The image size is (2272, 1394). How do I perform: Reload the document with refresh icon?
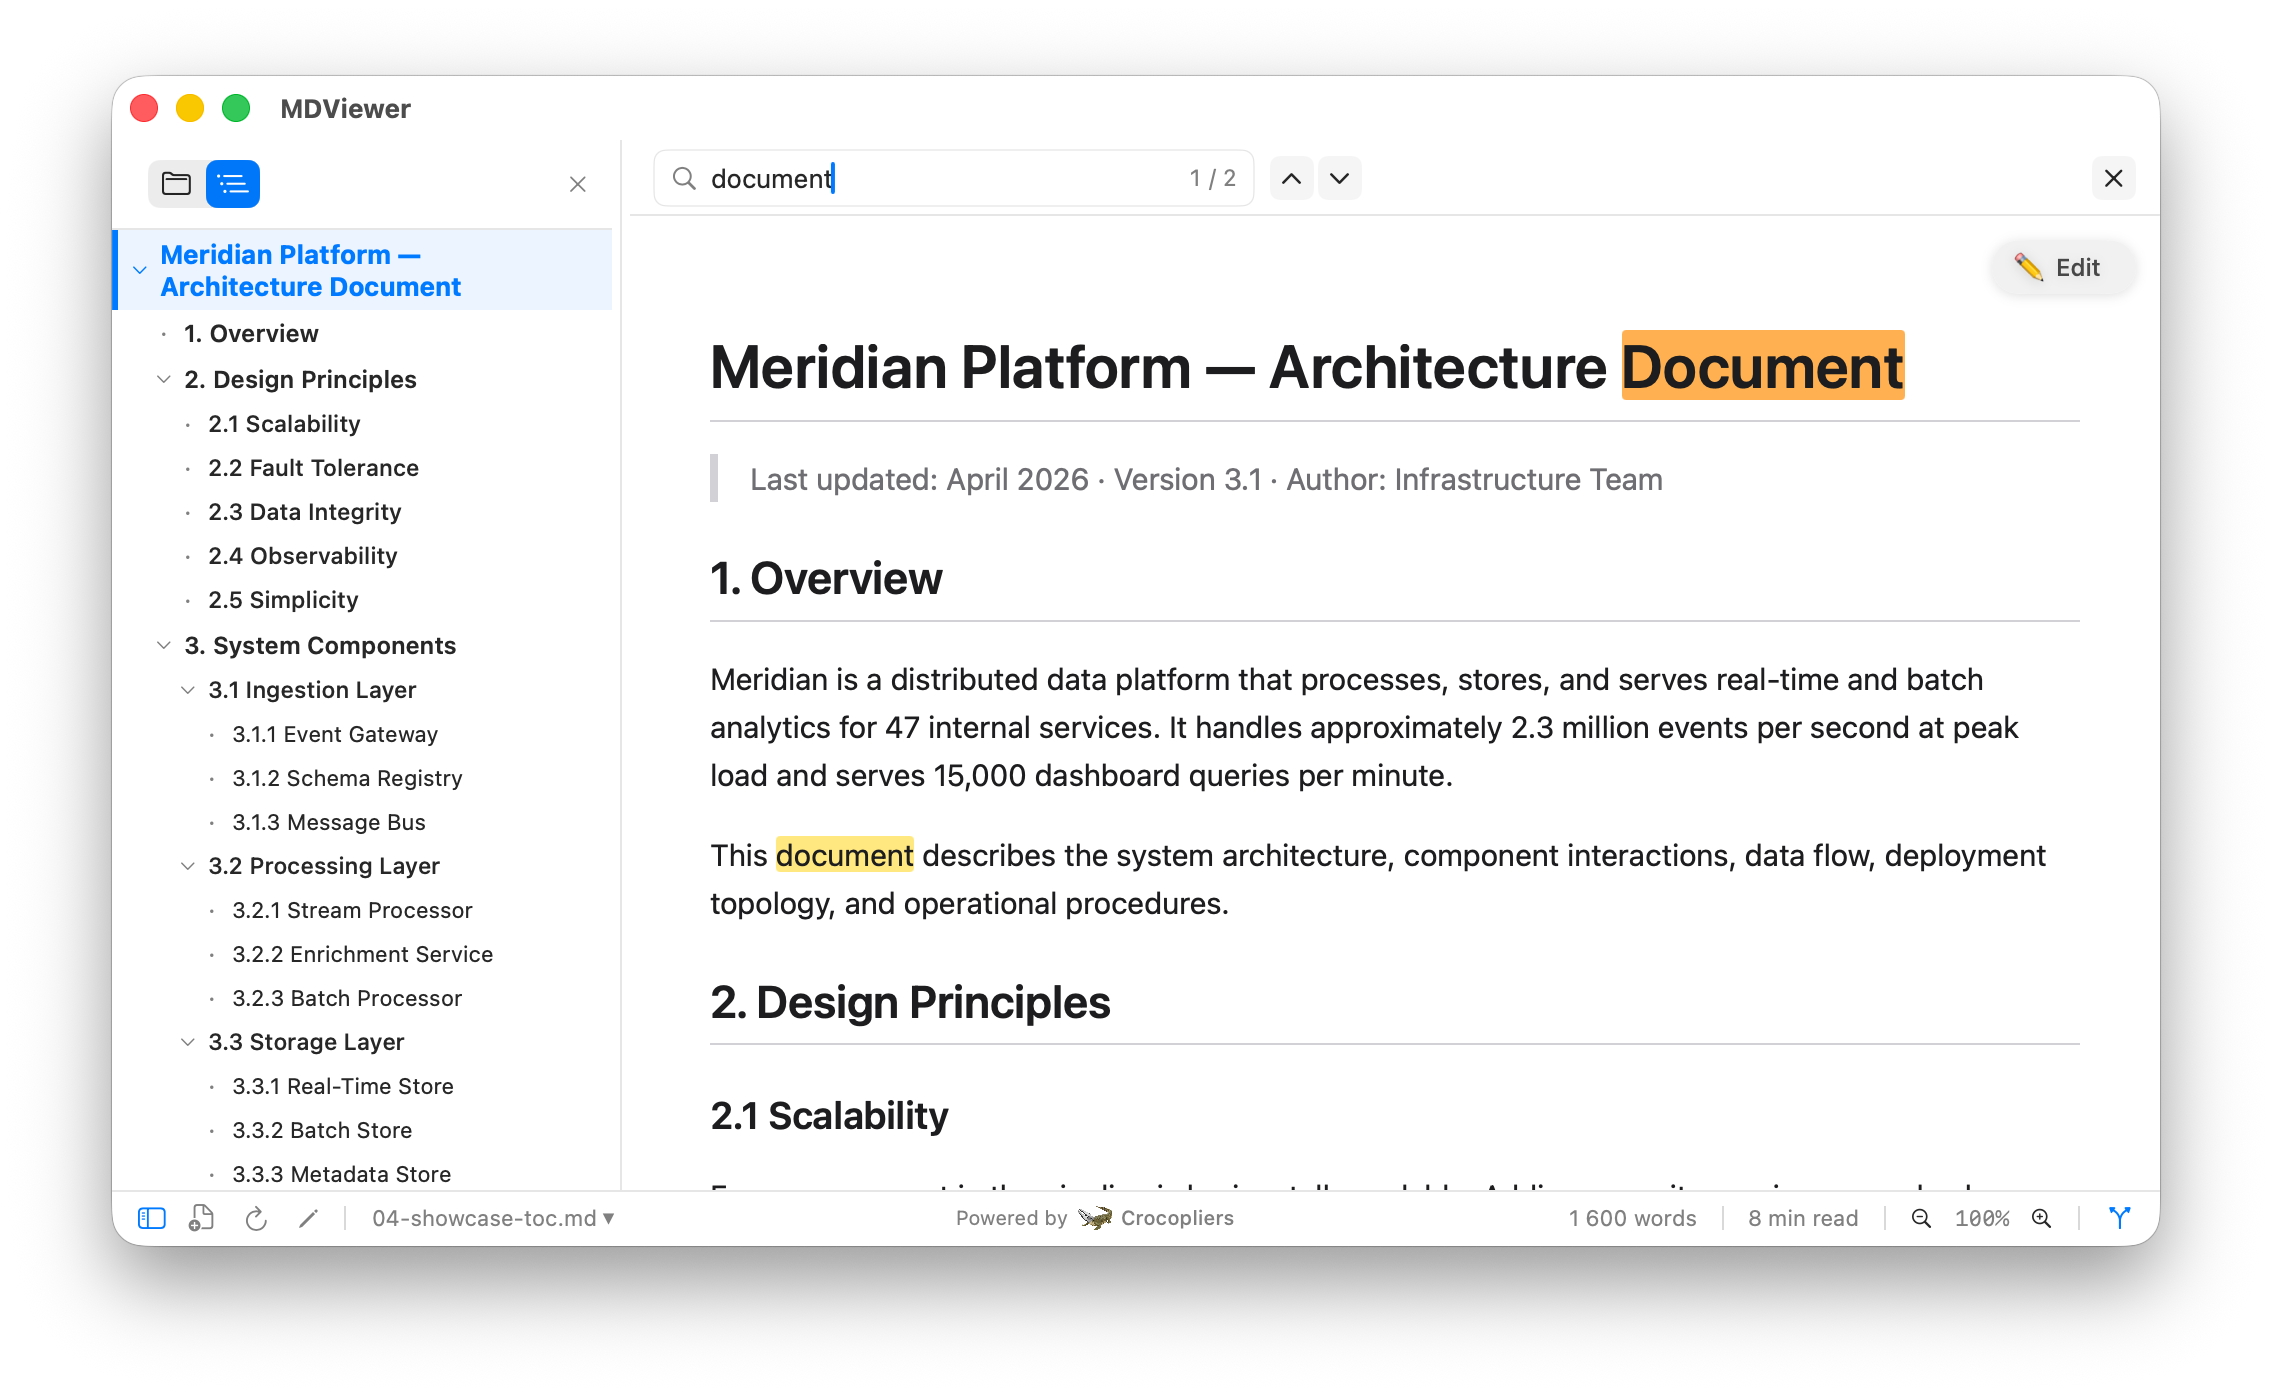(256, 1218)
